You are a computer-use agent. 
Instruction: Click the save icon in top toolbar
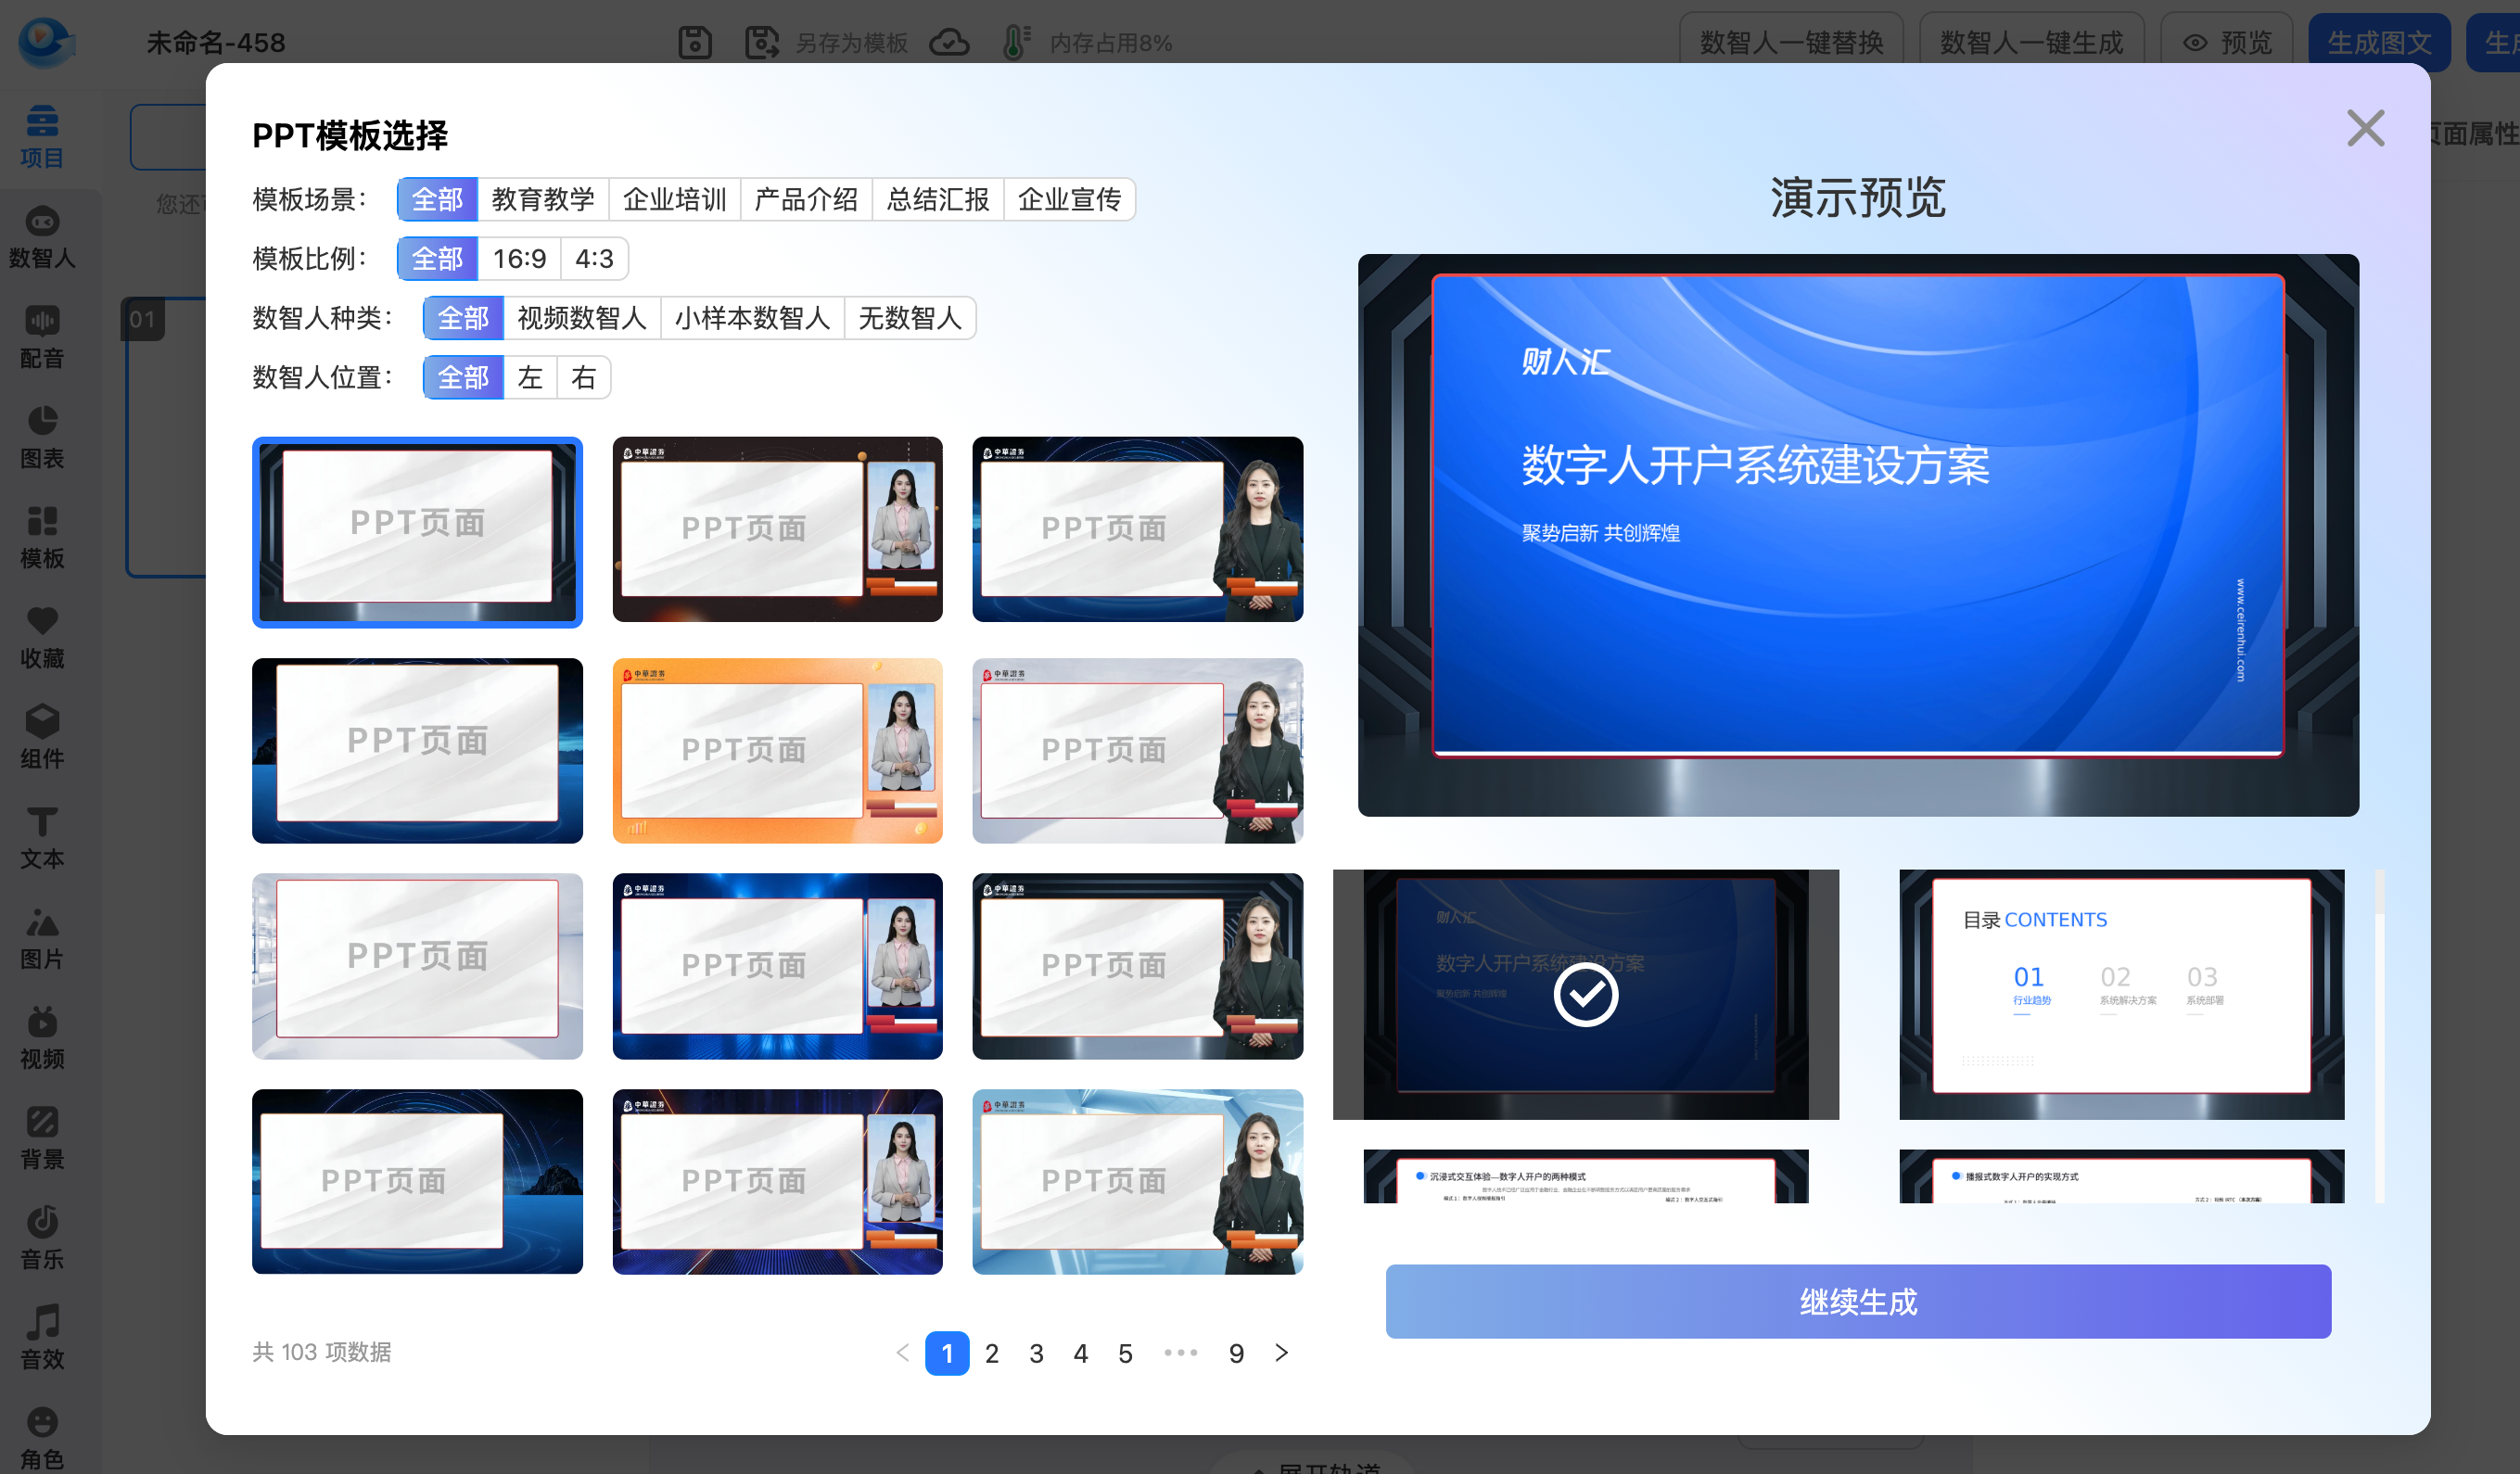coord(695,43)
